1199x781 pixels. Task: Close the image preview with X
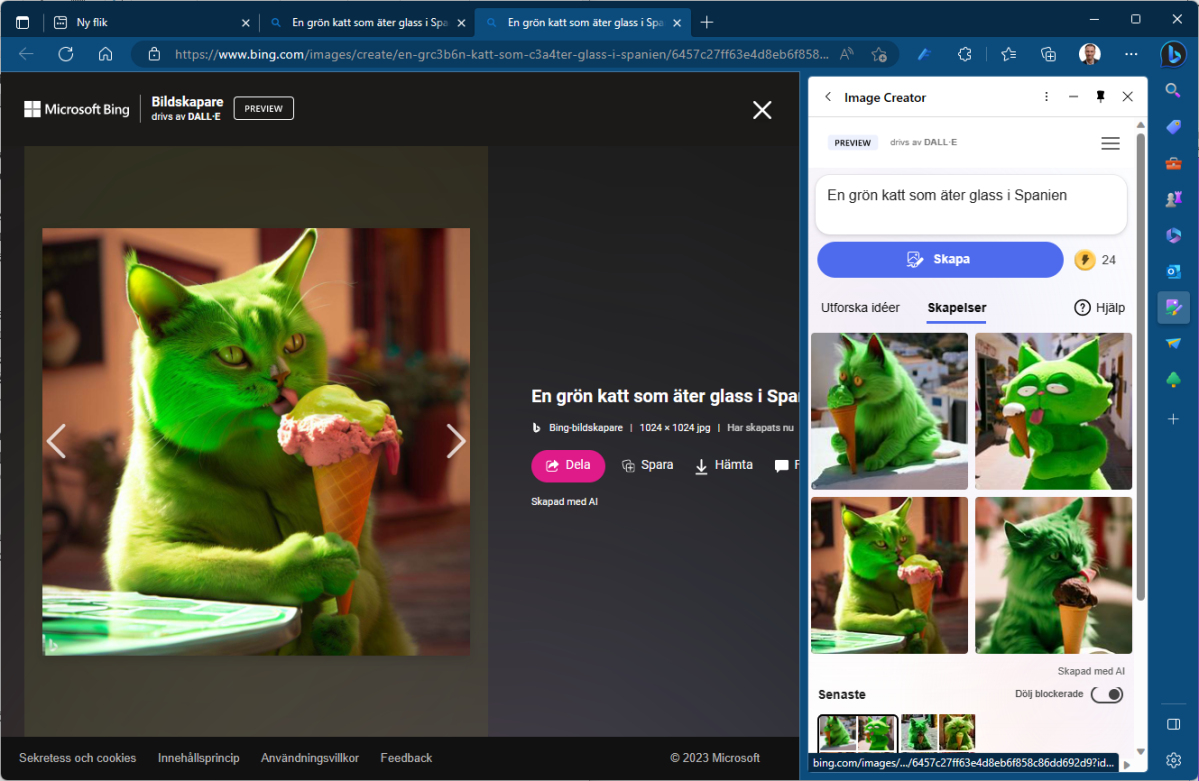pyautogui.click(x=762, y=110)
